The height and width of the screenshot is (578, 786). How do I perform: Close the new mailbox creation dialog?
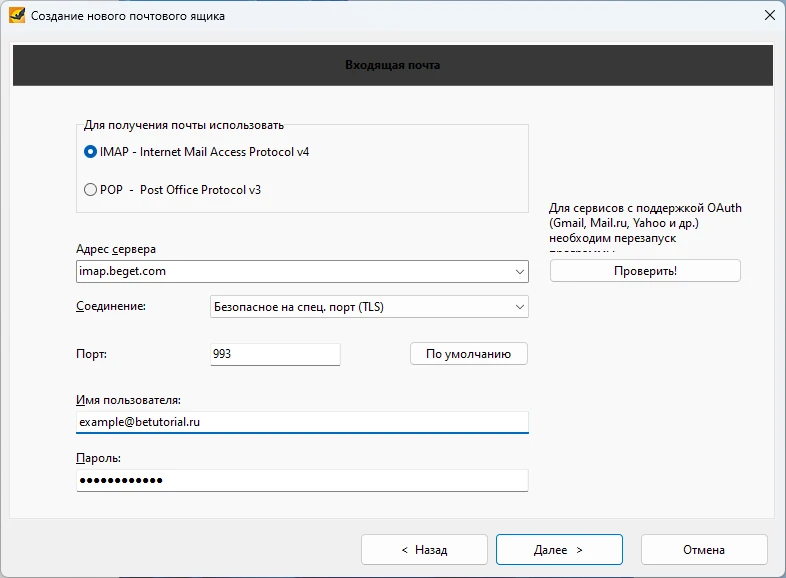pos(769,16)
